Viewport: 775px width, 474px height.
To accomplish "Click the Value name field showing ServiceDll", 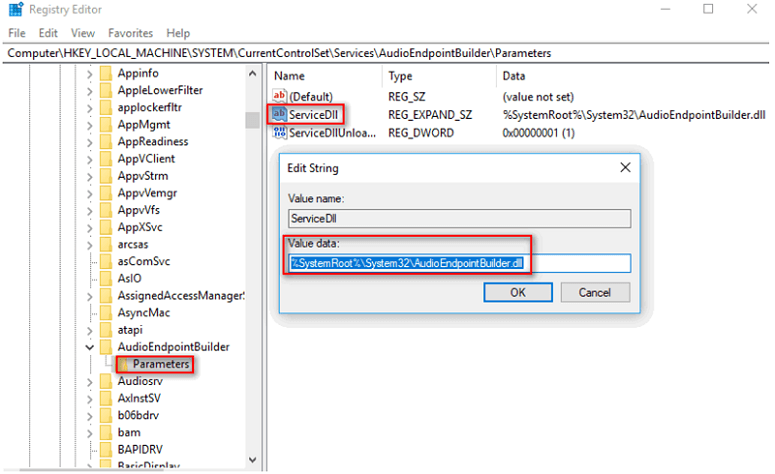I will point(460,218).
